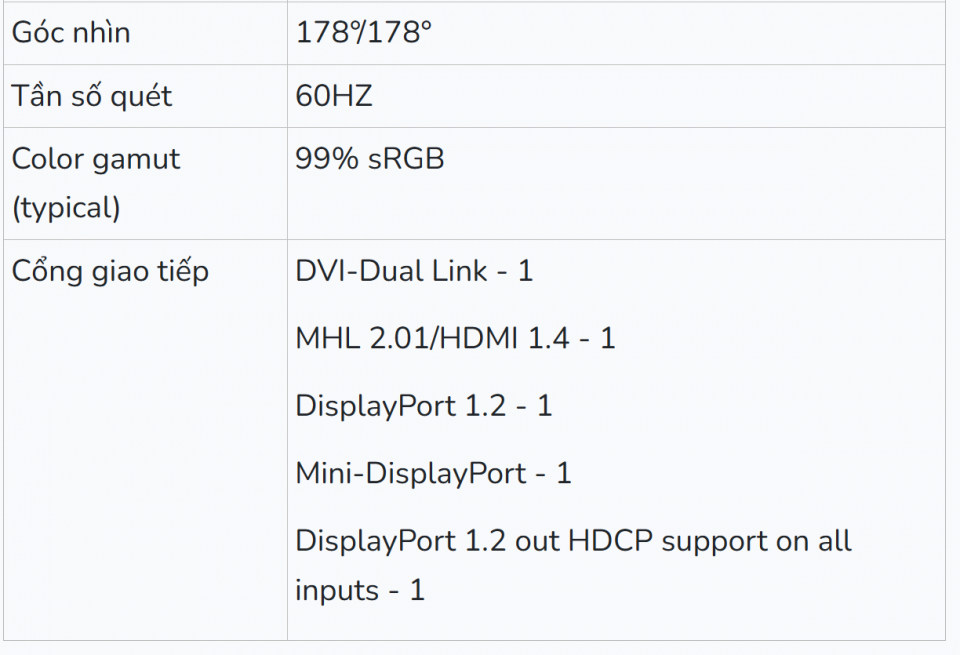Click the word "sRGB"
The width and height of the screenshot is (960, 655).
[x=405, y=159]
